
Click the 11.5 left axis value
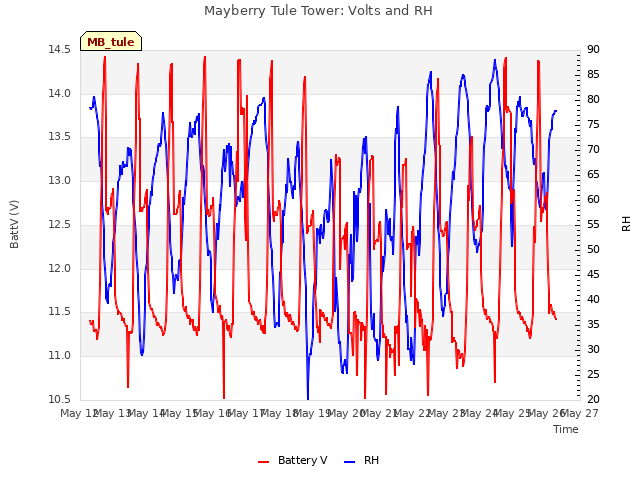[59, 312]
